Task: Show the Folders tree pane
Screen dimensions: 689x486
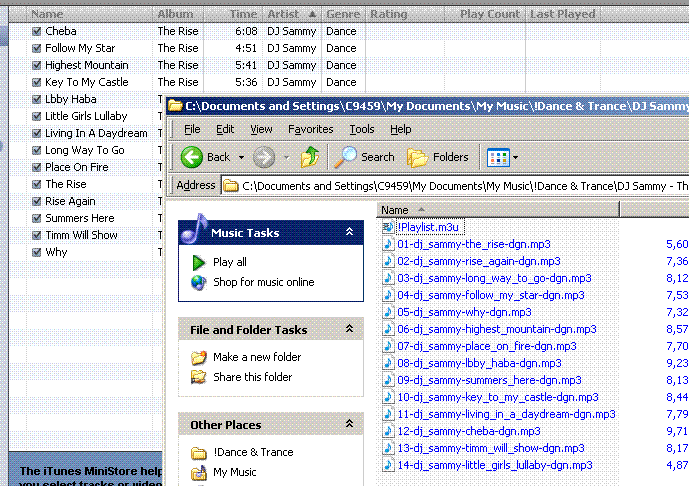Action: [438, 157]
